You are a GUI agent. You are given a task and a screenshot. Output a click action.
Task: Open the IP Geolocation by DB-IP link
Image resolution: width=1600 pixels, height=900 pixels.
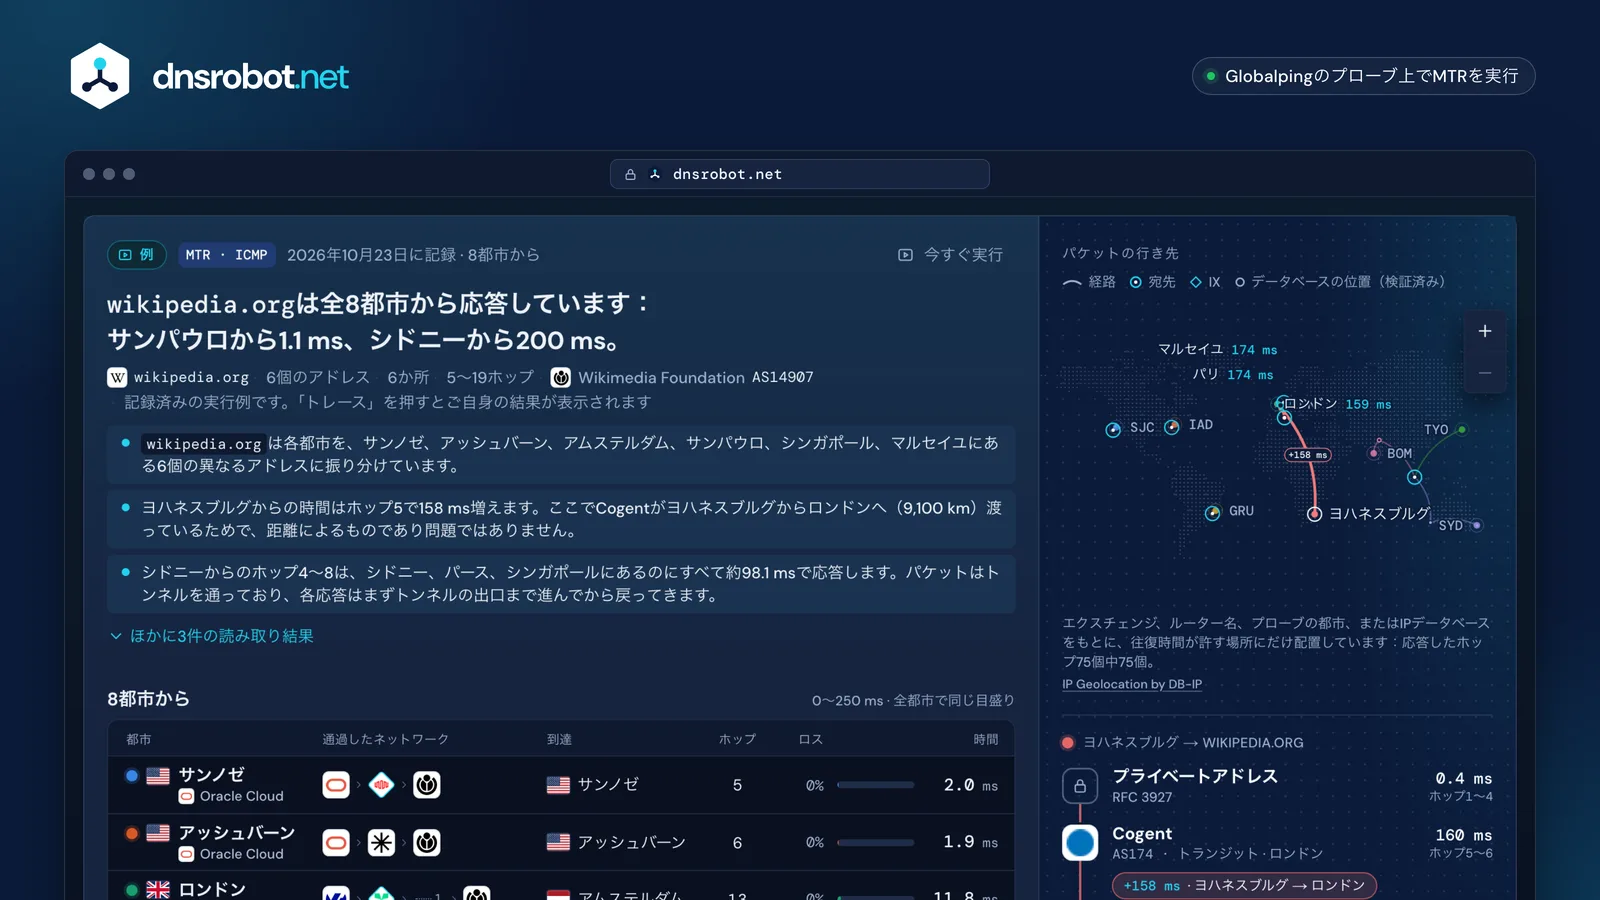[x=1132, y=684]
